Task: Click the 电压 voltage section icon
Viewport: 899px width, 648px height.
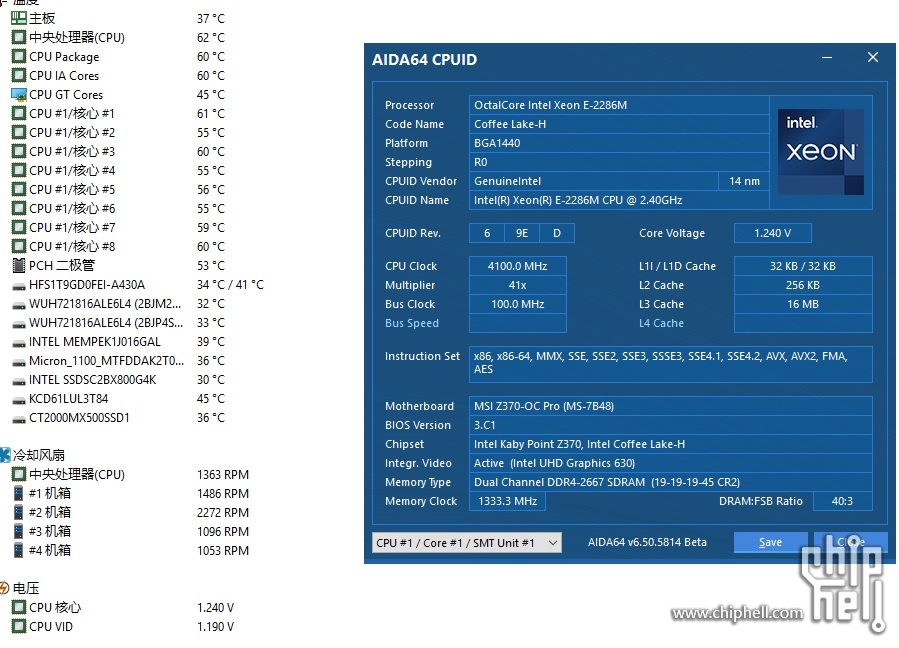Action: 5,588
